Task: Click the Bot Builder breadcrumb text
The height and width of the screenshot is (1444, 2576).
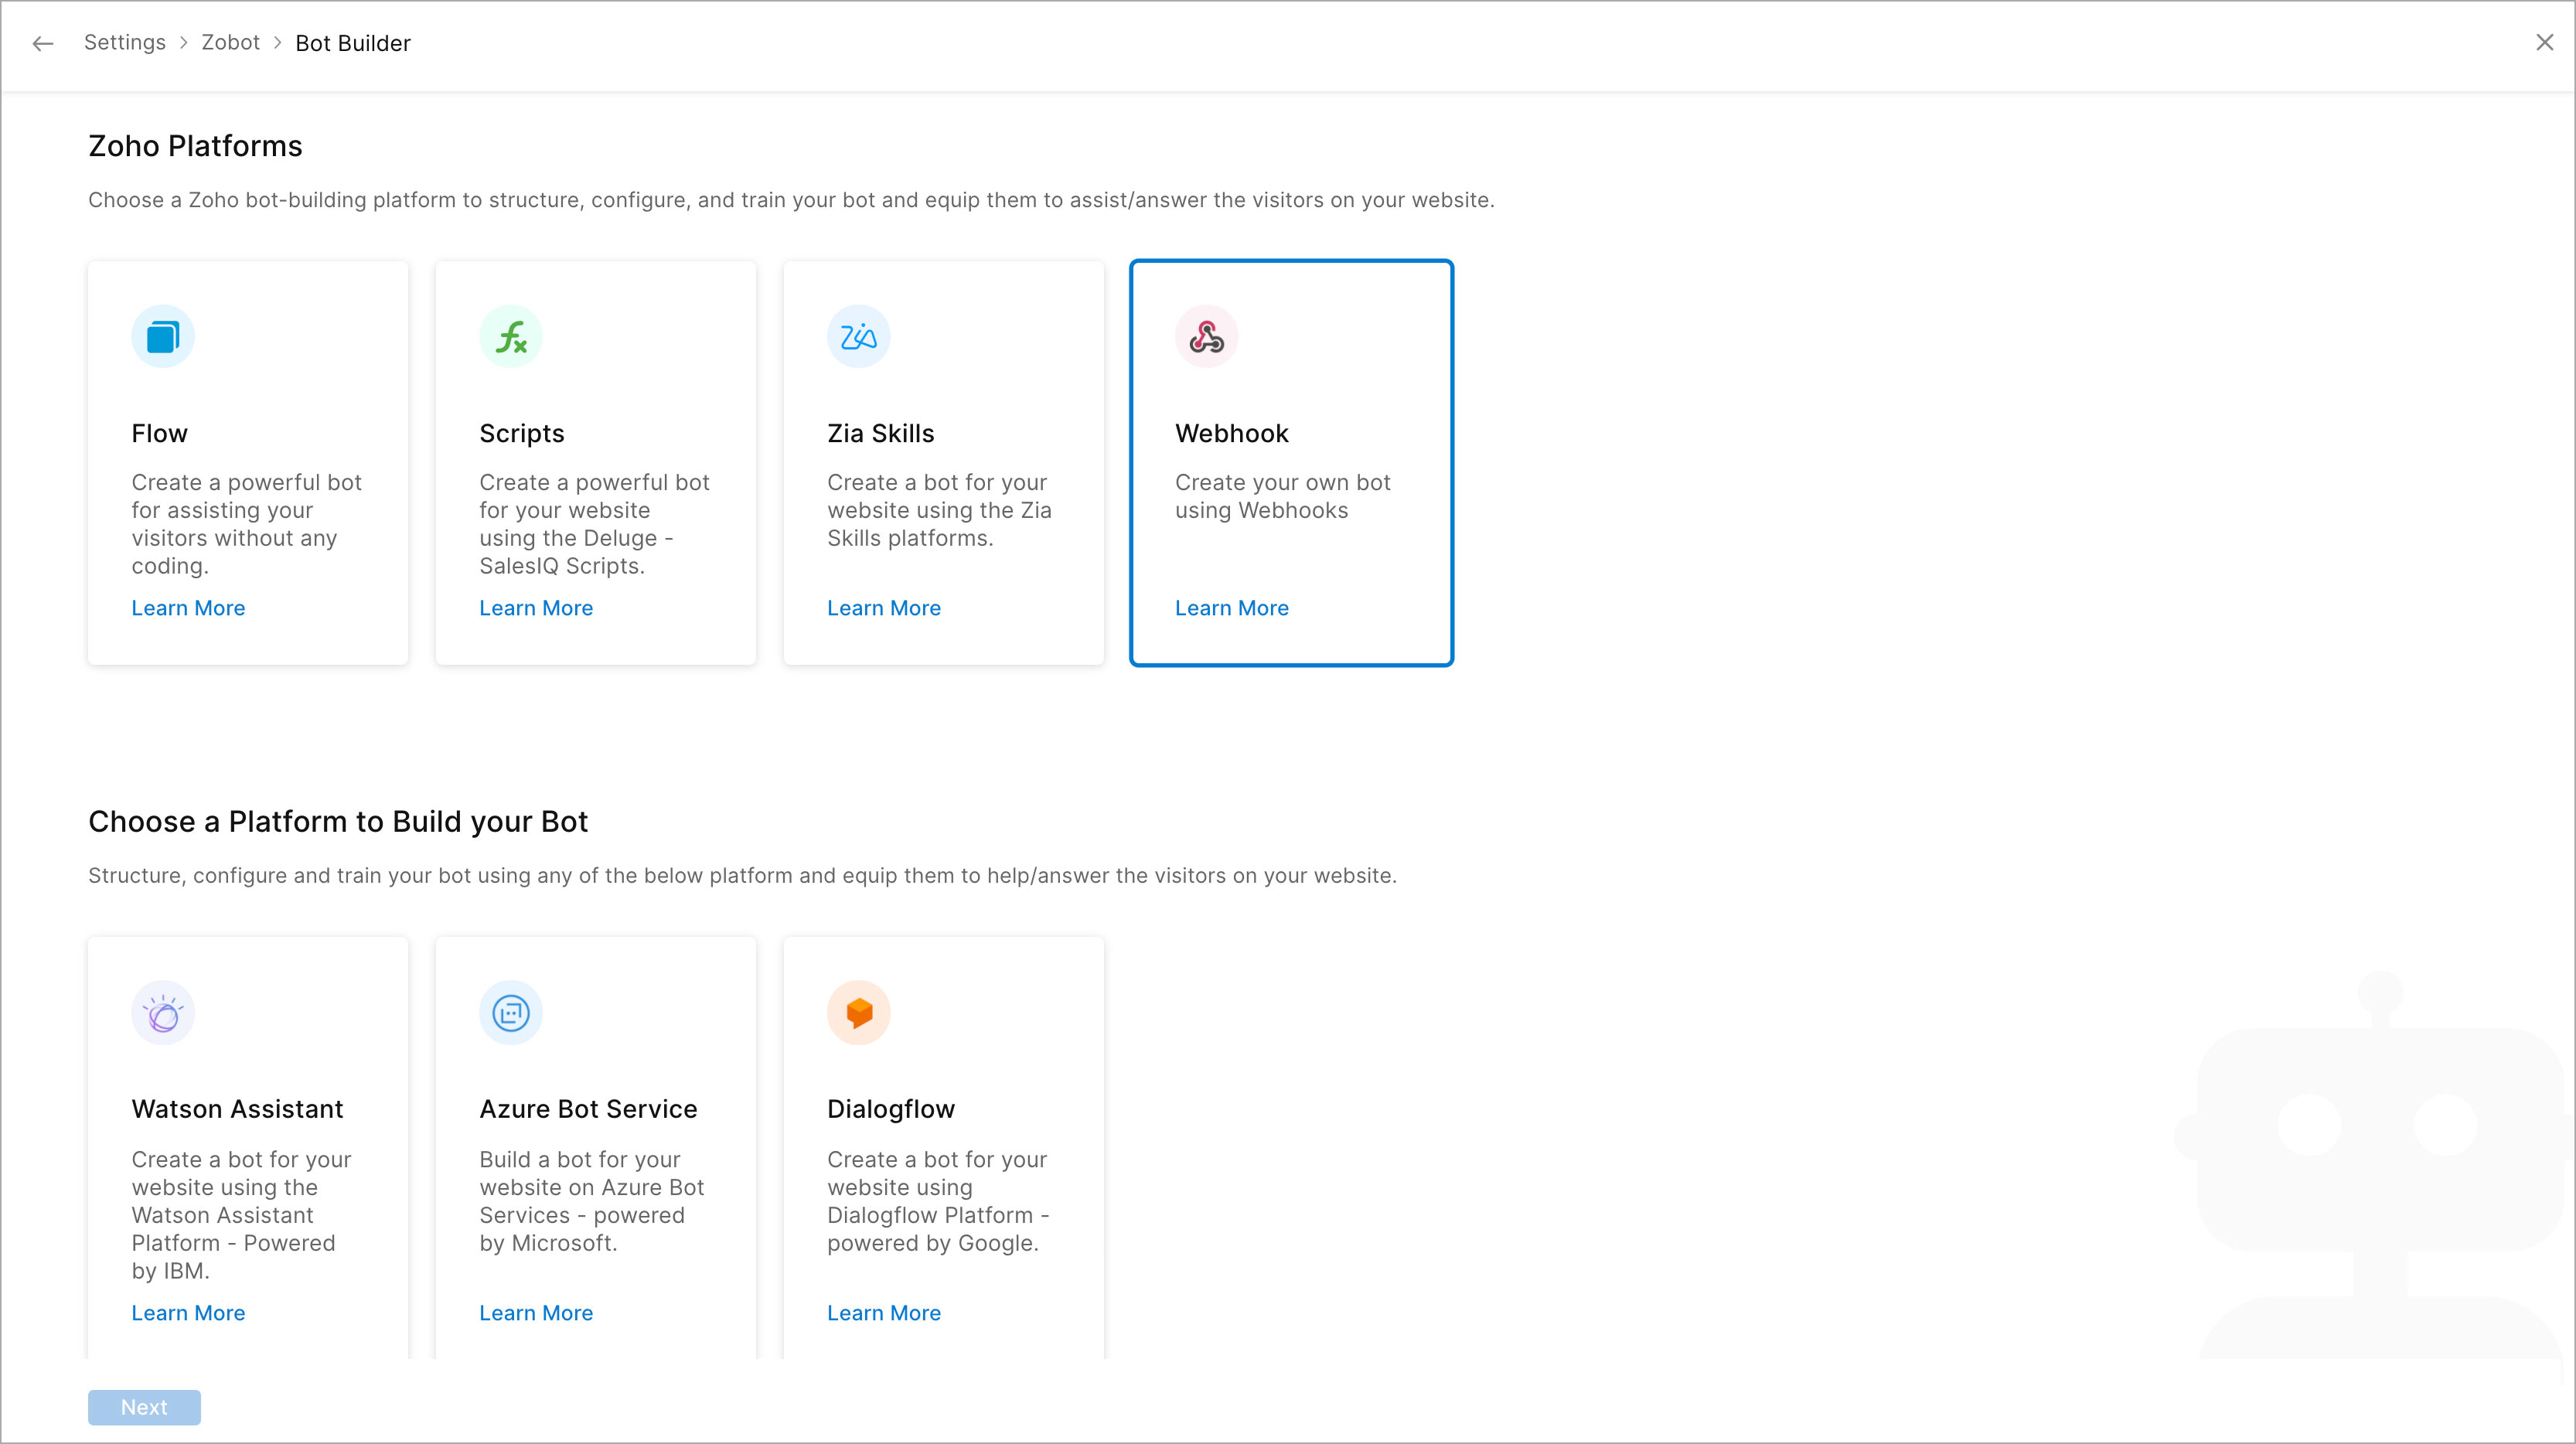Action: click(353, 43)
